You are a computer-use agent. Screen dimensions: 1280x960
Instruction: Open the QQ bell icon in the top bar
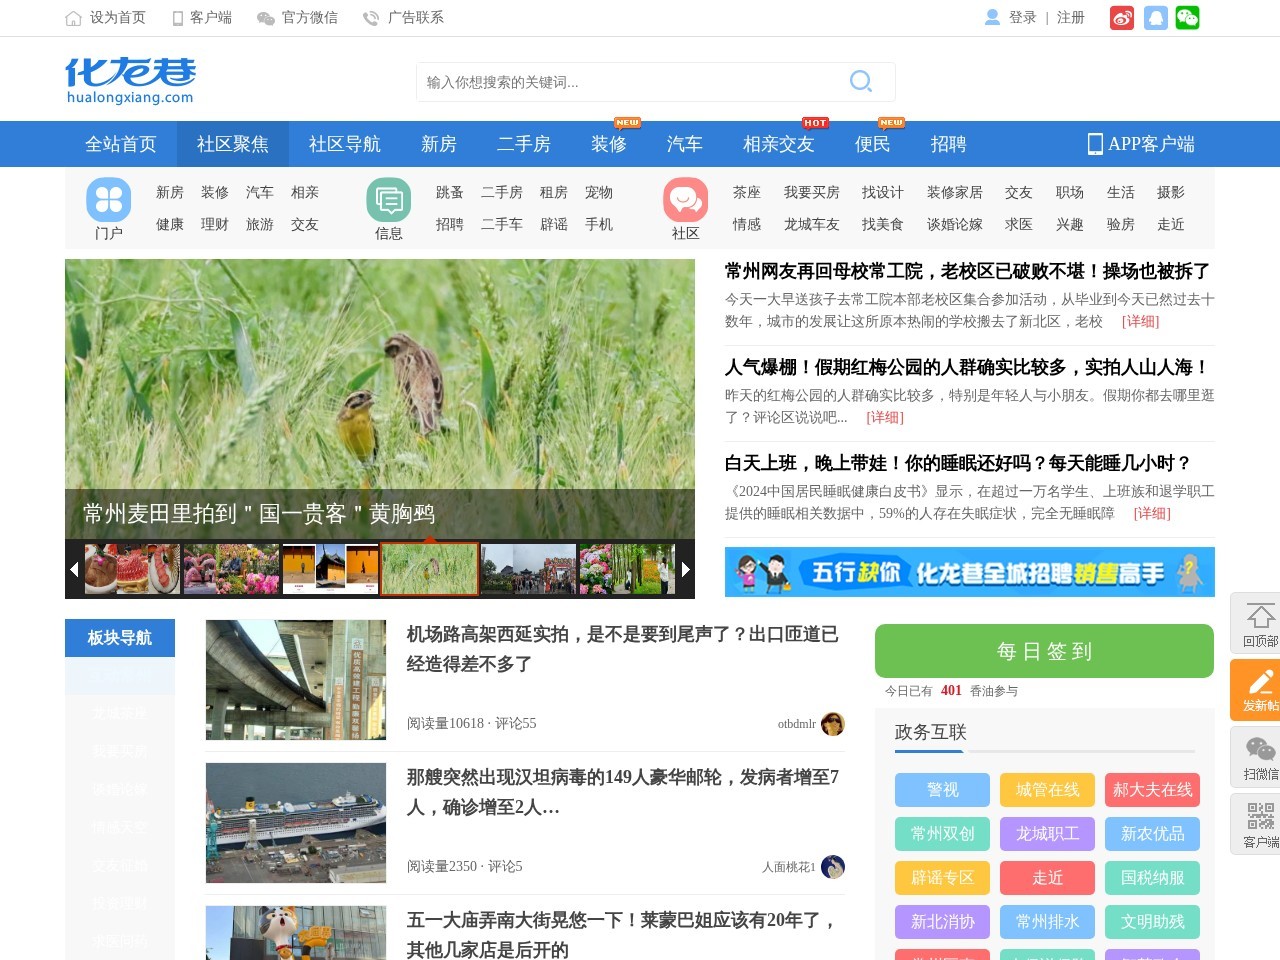[x=1156, y=18]
